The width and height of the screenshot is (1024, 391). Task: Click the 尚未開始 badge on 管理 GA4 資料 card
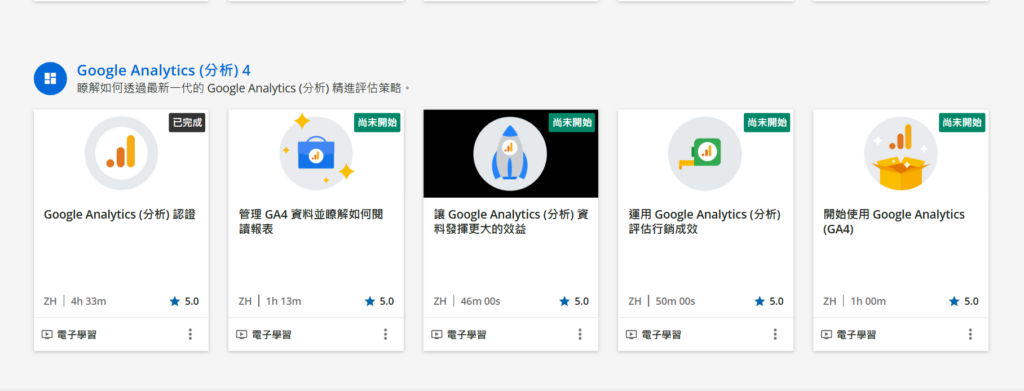point(377,122)
